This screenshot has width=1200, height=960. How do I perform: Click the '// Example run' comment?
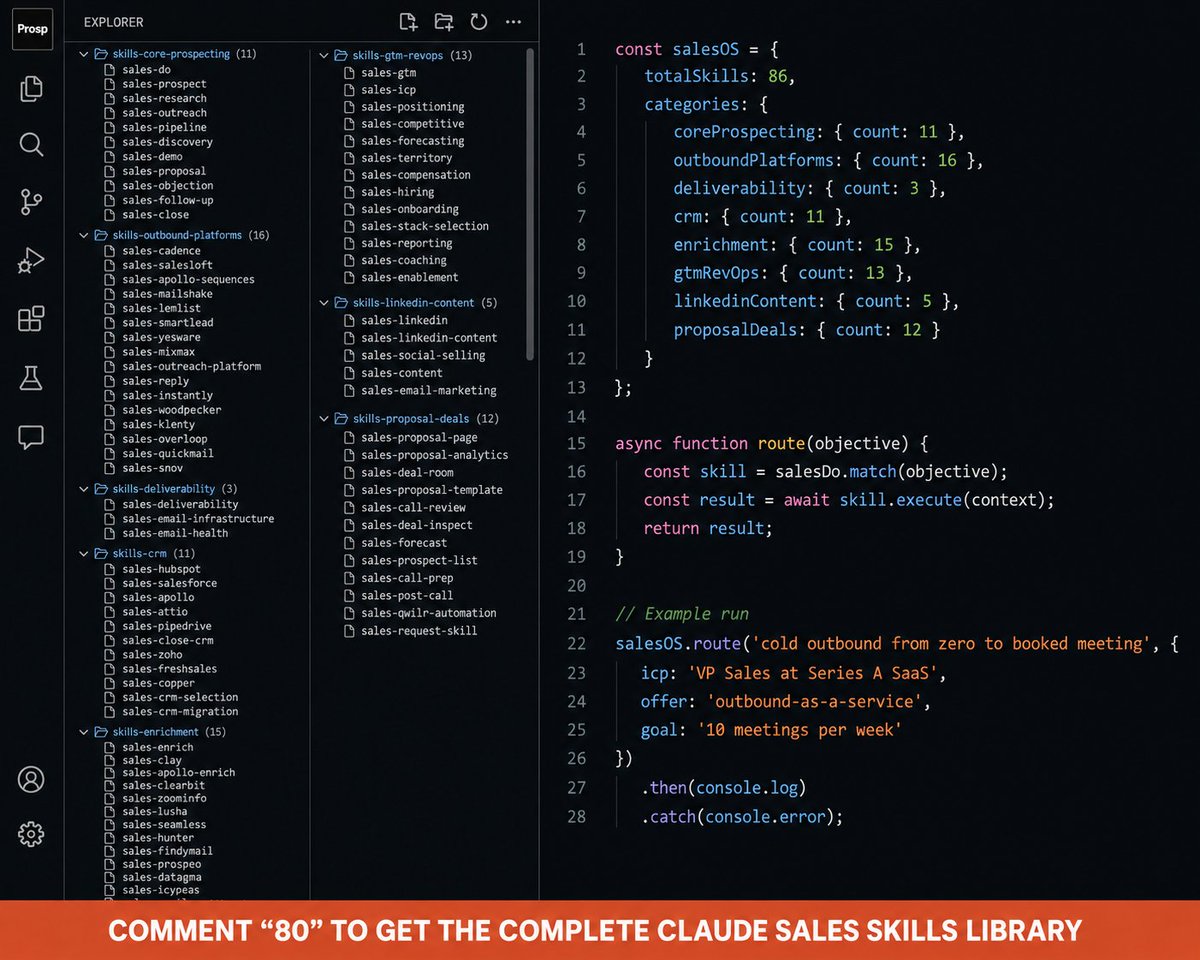[x=682, y=614]
